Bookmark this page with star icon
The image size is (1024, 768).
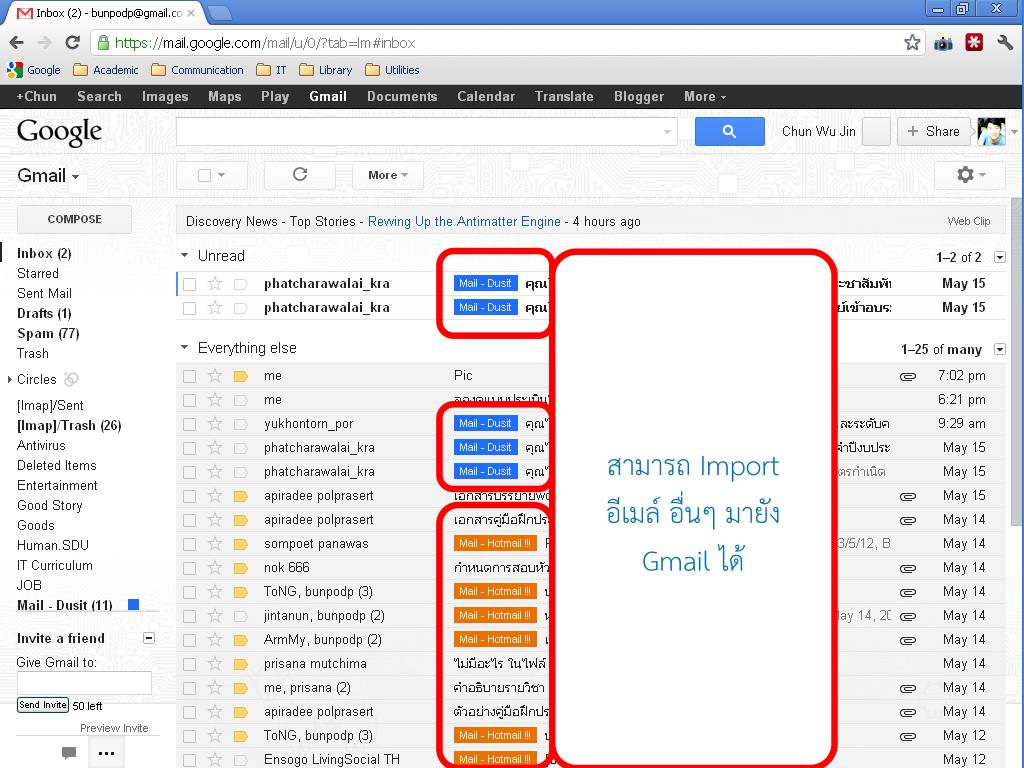[x=912, y=43]
